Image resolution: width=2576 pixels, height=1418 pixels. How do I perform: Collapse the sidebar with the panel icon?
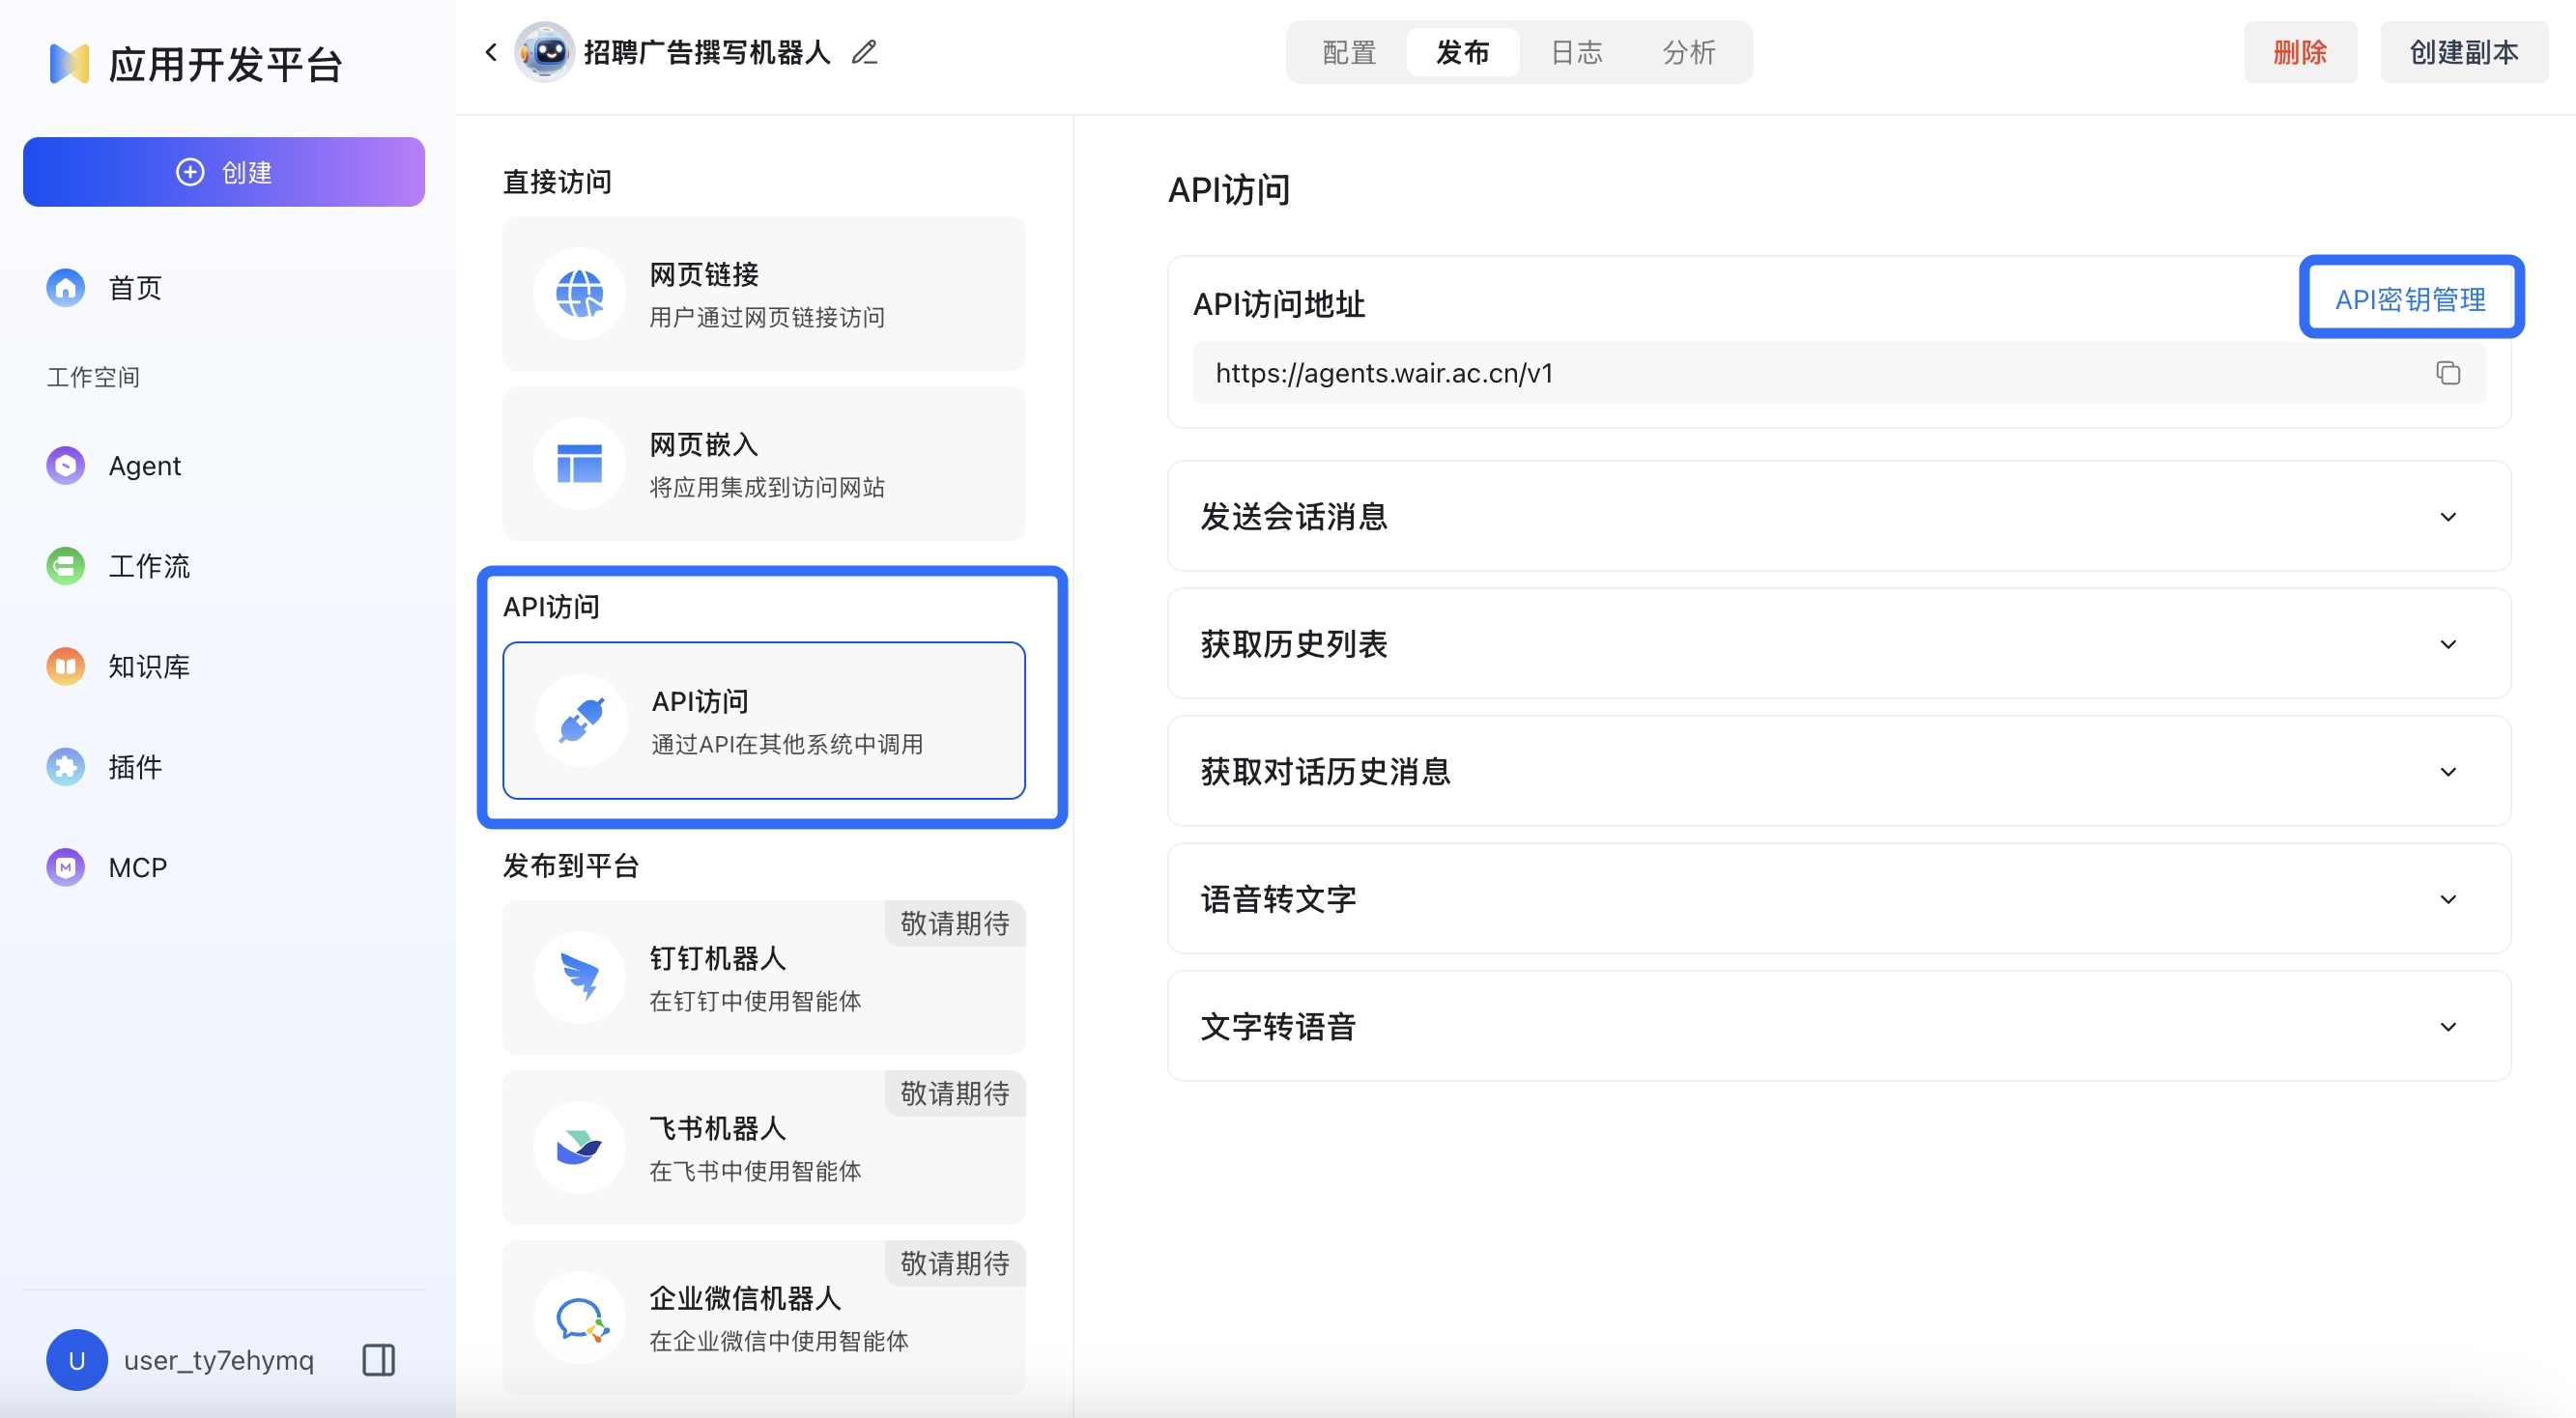(378, 1360)
